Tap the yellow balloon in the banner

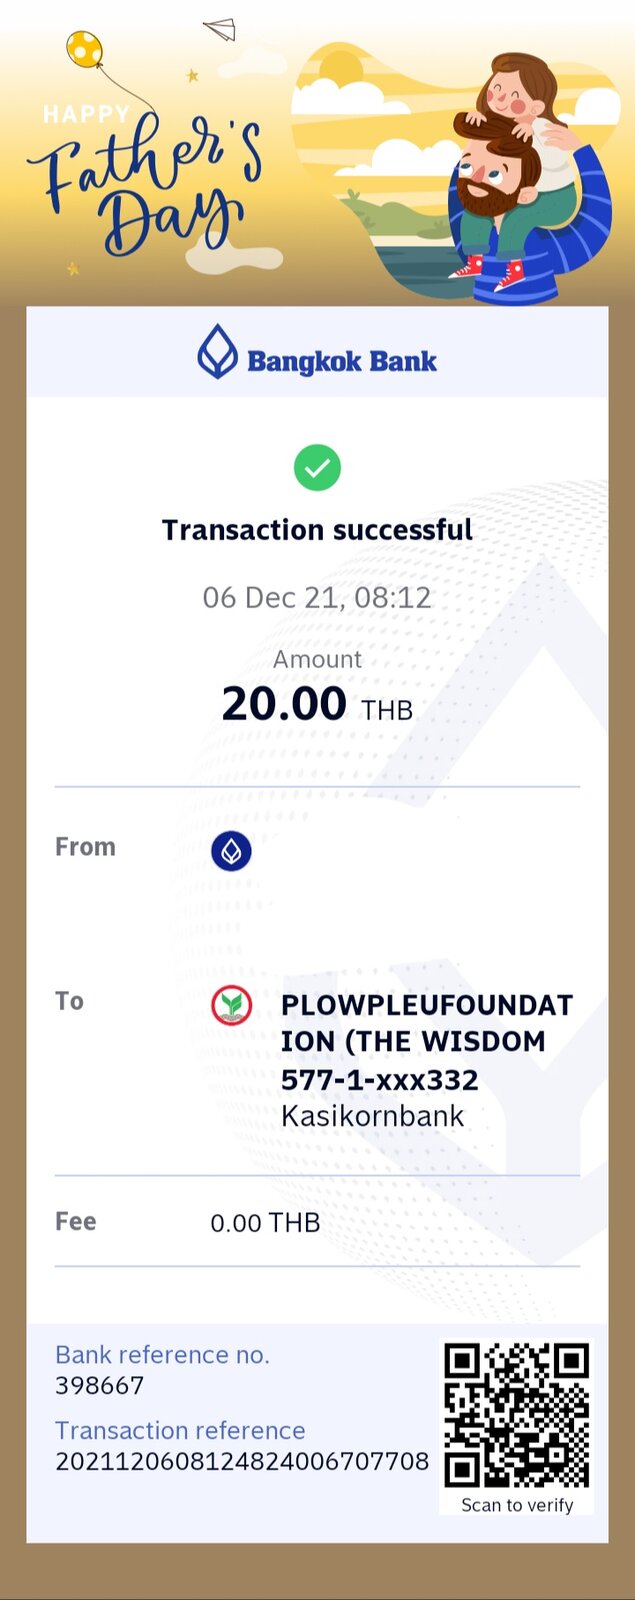pyautogui.click(x=84, y=48)
